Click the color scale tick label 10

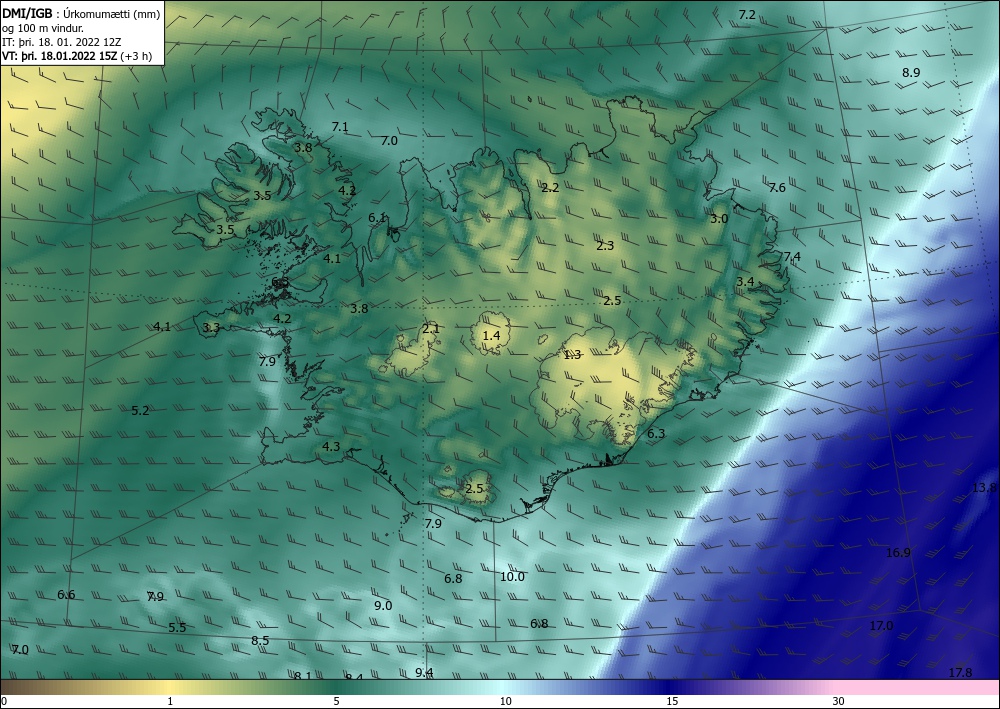pos(505,702)
